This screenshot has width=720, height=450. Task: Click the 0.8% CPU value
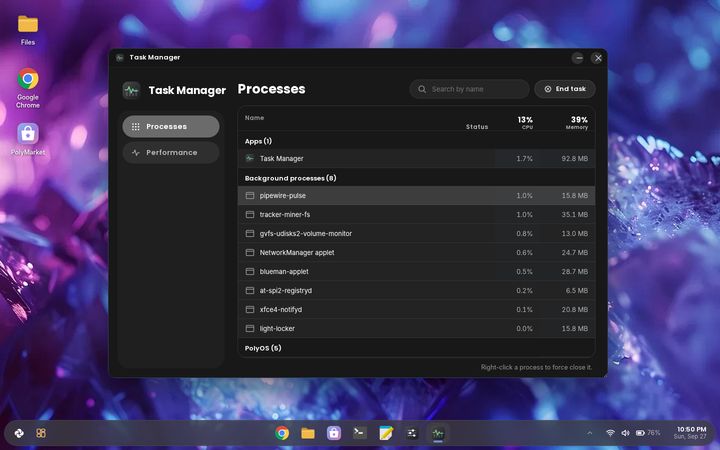524,233
